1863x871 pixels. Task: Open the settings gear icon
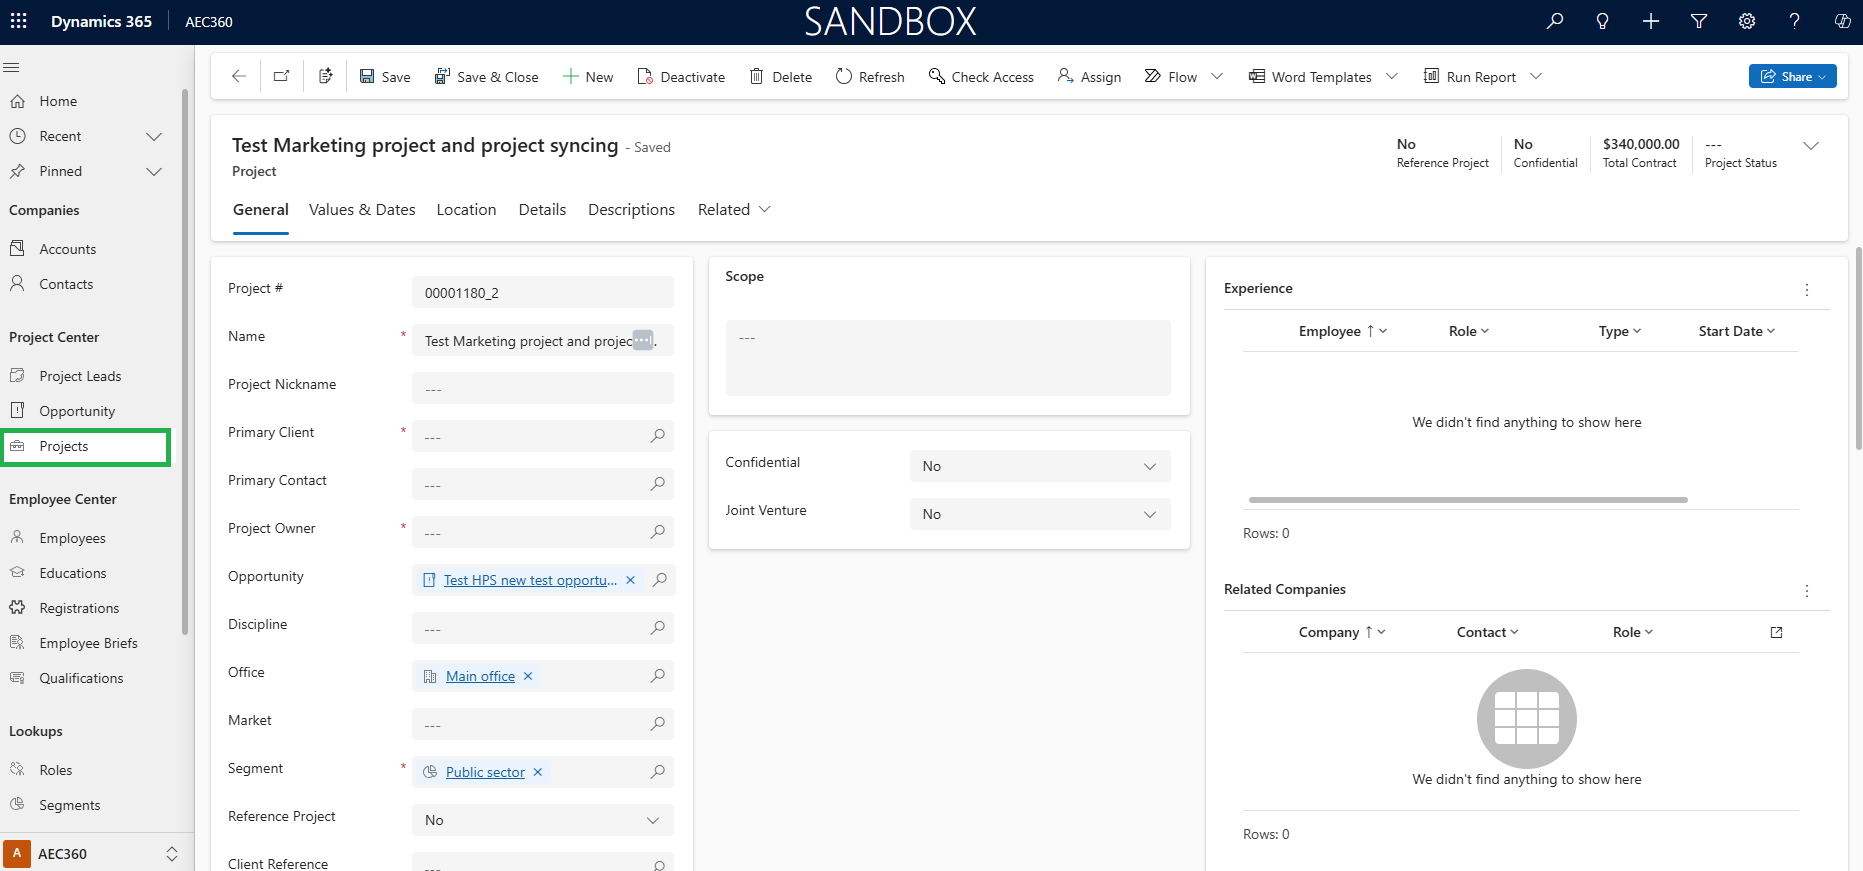tap(1747, 21)
